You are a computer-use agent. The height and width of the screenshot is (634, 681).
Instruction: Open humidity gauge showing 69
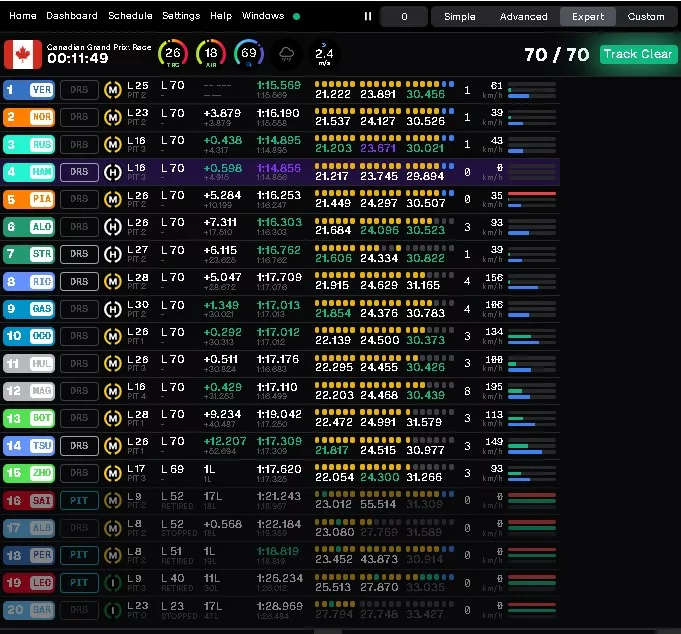pos(249,54)
